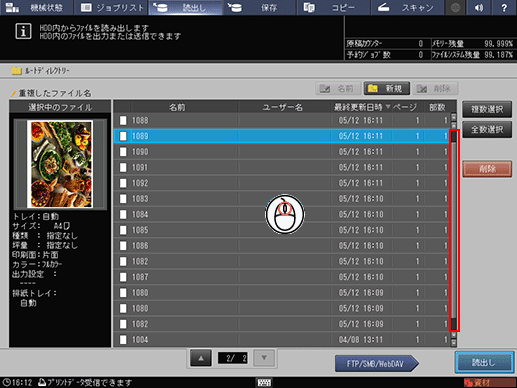Select the 読出し tab in top bar
The width and height of the screenshot is (517, 388).
[x=185, y=7]
